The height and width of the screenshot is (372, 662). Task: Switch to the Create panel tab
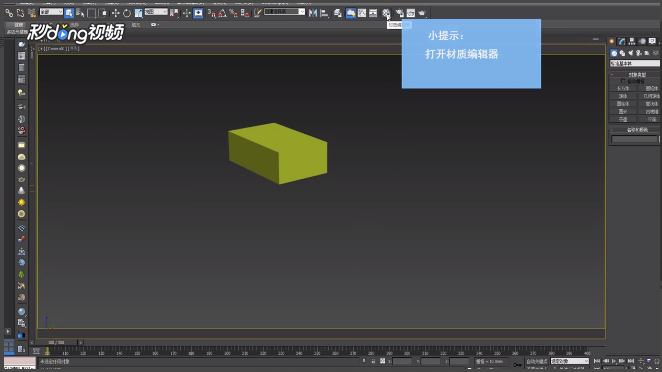[x=612, y=41]
